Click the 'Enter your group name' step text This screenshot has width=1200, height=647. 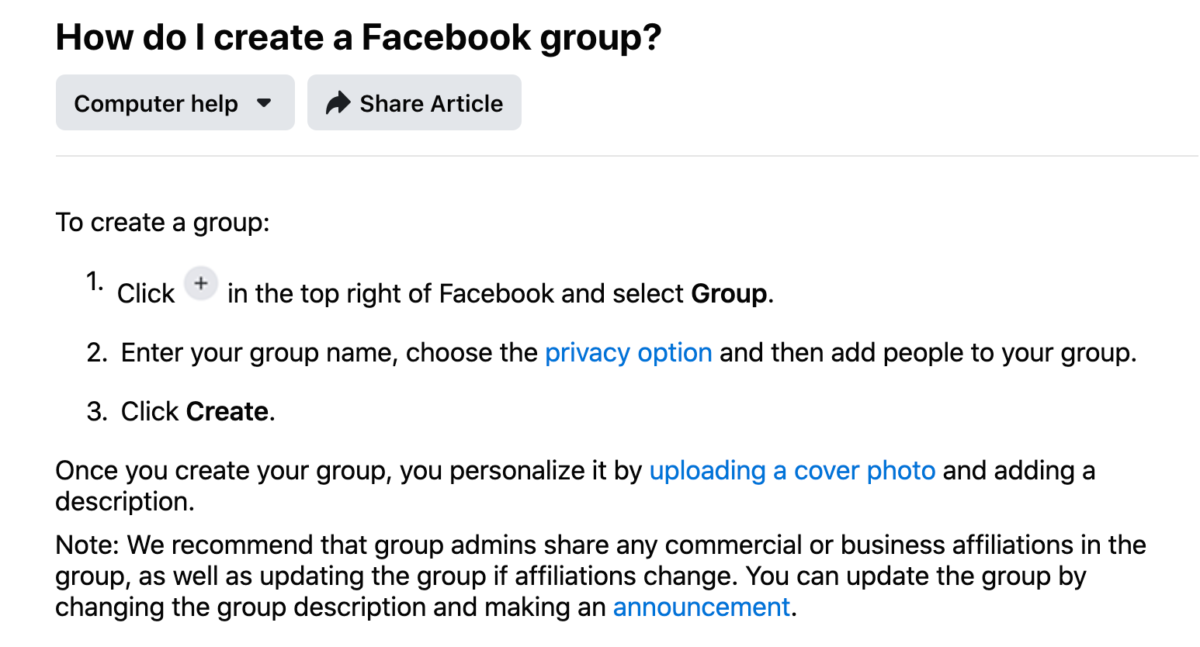(628, 353)
